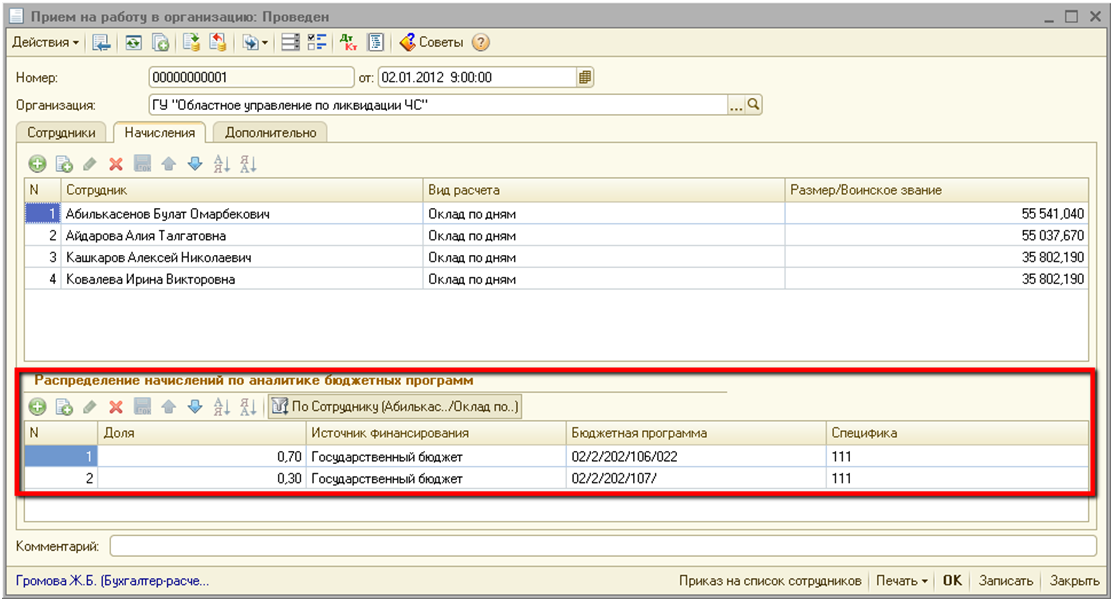This screenshot has height=601, width=1113.
Task: Click the Dt/Kt posting result icon
Action: pos(347,43)
